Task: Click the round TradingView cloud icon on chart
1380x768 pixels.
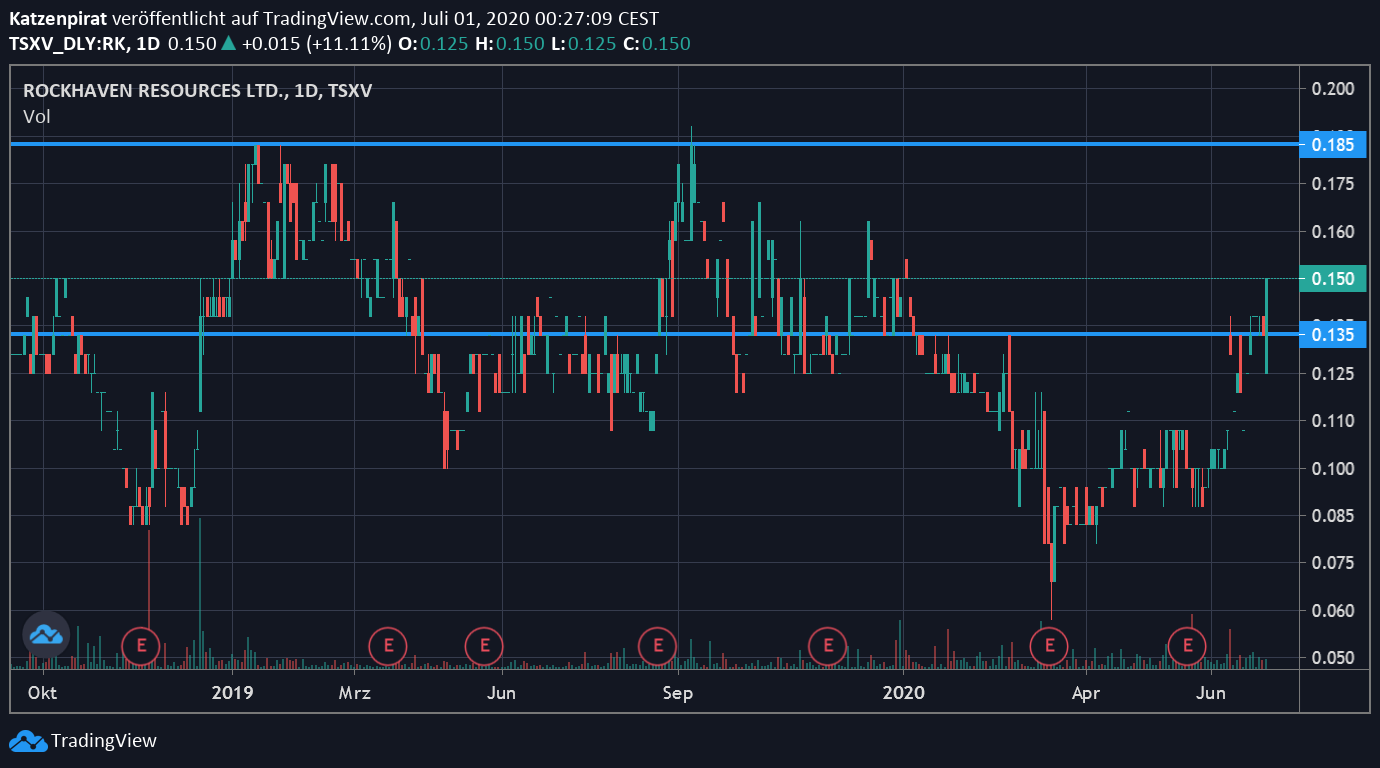Action: [46, 634]
